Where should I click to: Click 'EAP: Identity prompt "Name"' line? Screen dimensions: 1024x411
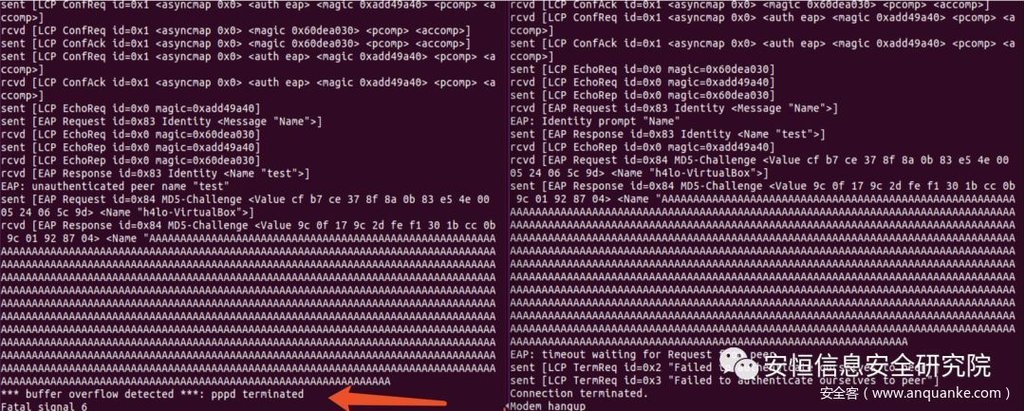(x=595, y=122)
